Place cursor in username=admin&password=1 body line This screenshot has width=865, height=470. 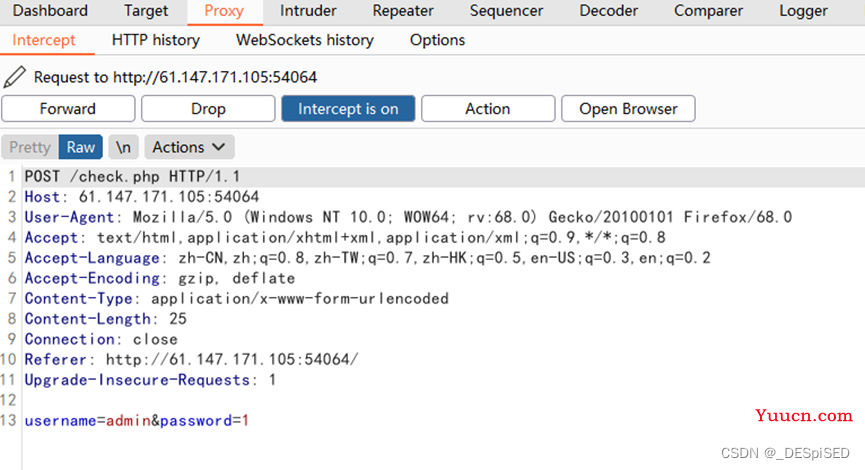(137, 421)
